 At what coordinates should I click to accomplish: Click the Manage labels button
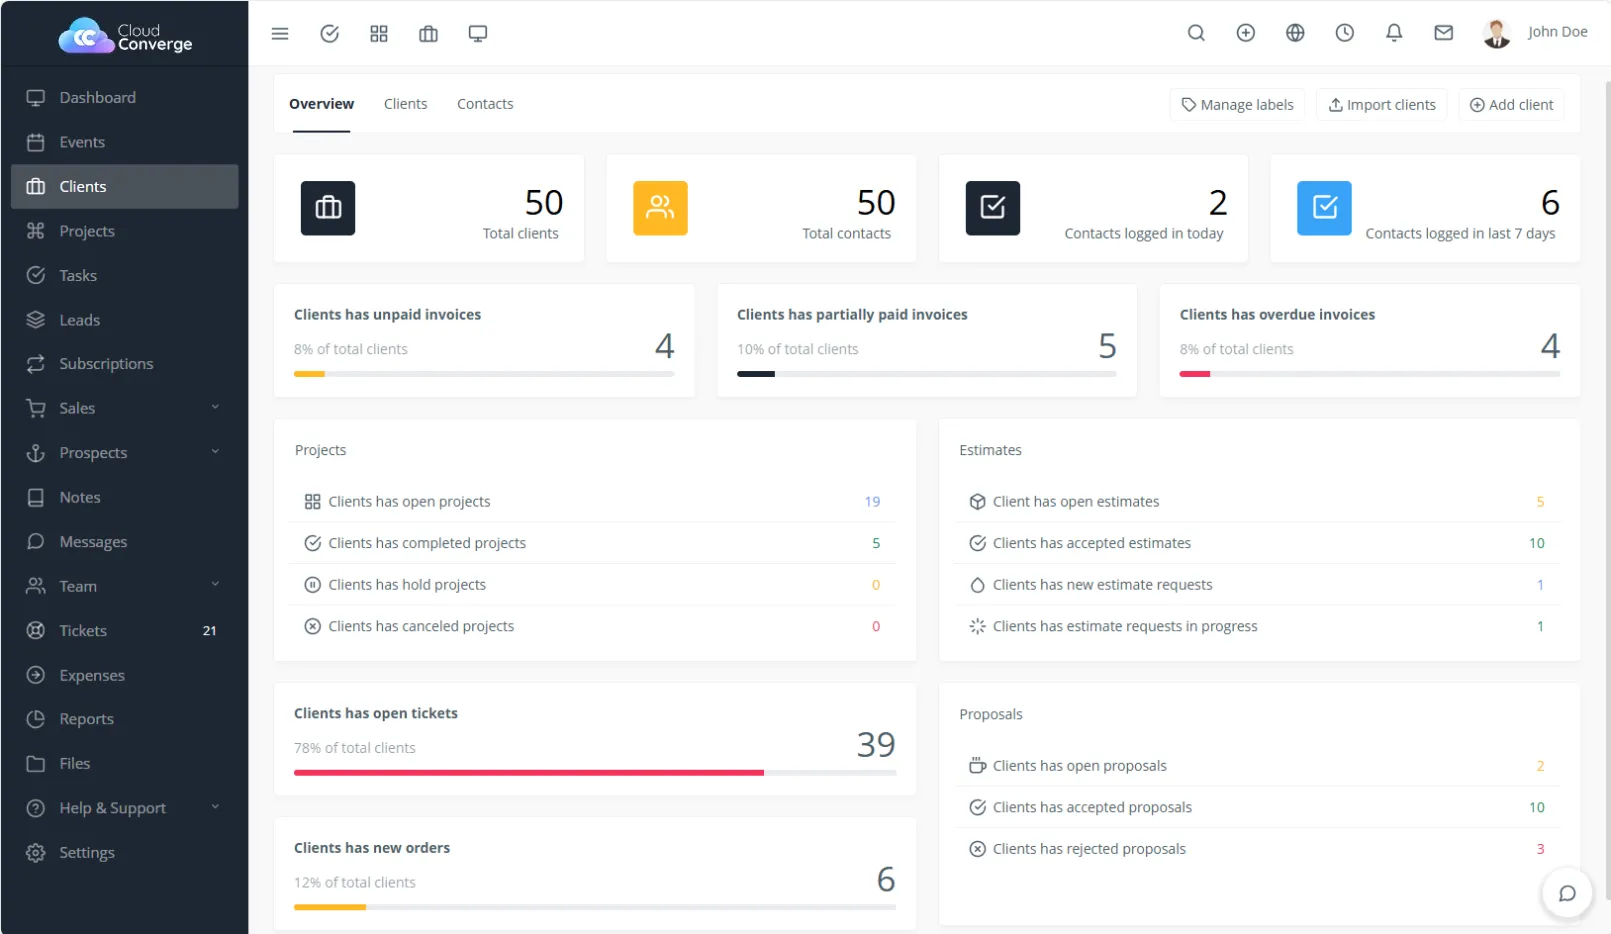click(x=1237, y=105)
